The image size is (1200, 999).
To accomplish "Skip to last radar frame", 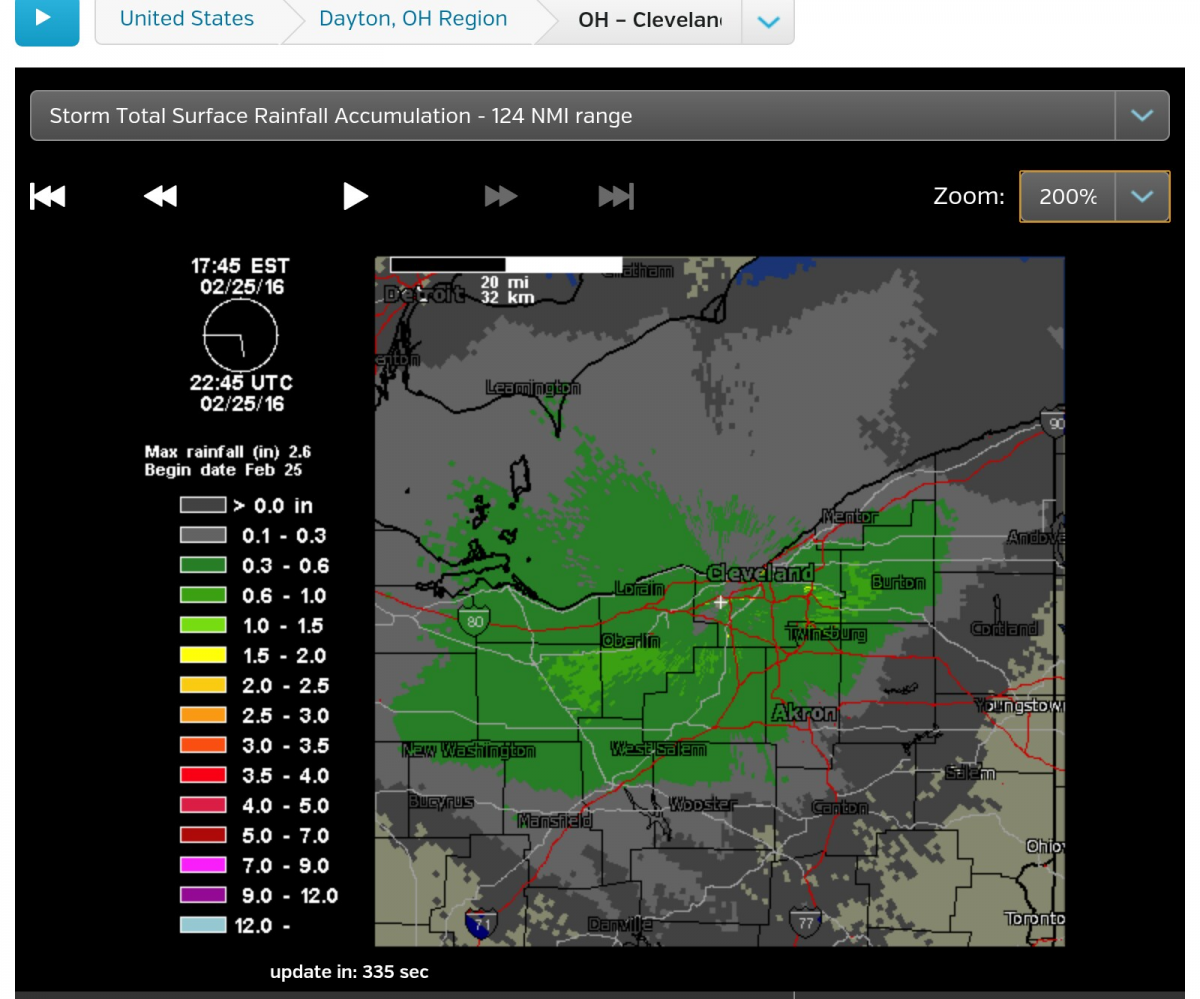I will [616, 196].
